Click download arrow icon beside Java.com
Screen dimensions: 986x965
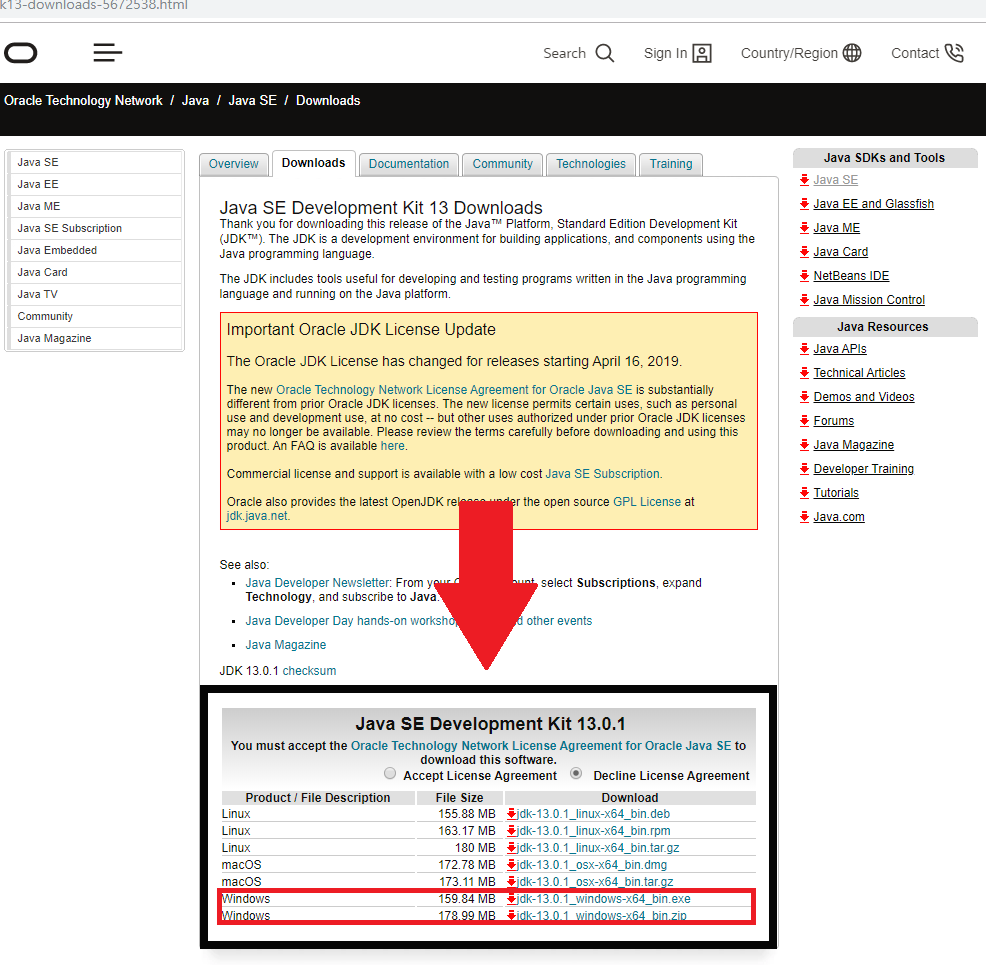(804, 517)
